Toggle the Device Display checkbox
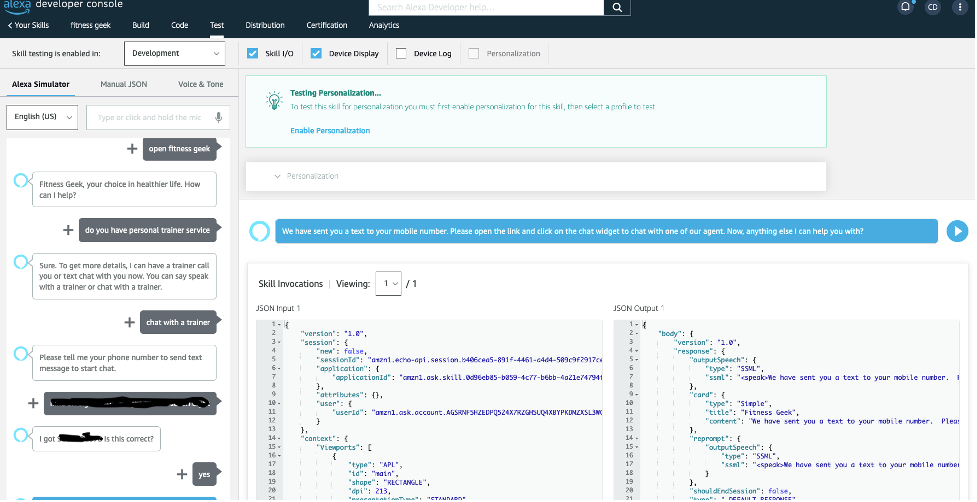Image resolution: width=977 pixels, height=502 pixels. pos(316,54)
